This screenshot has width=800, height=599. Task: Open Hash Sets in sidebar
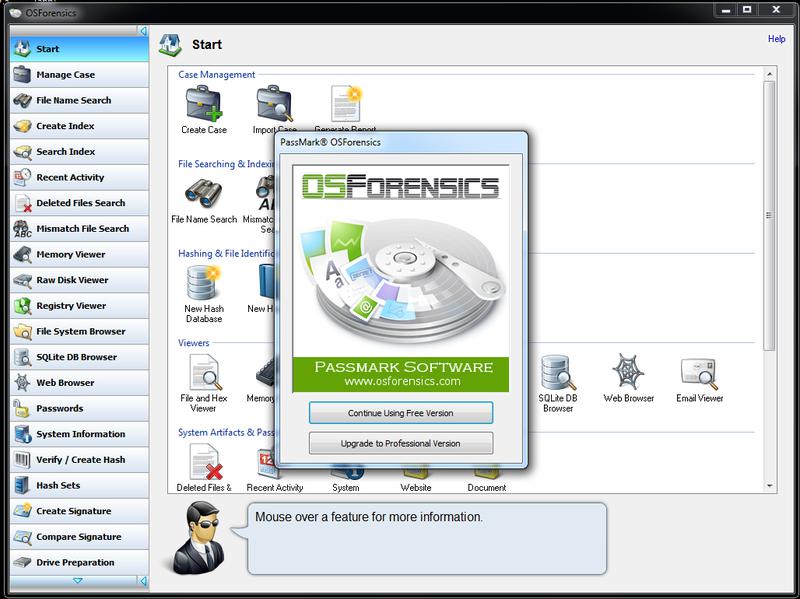pyautogui.click(x=80, y=485)
